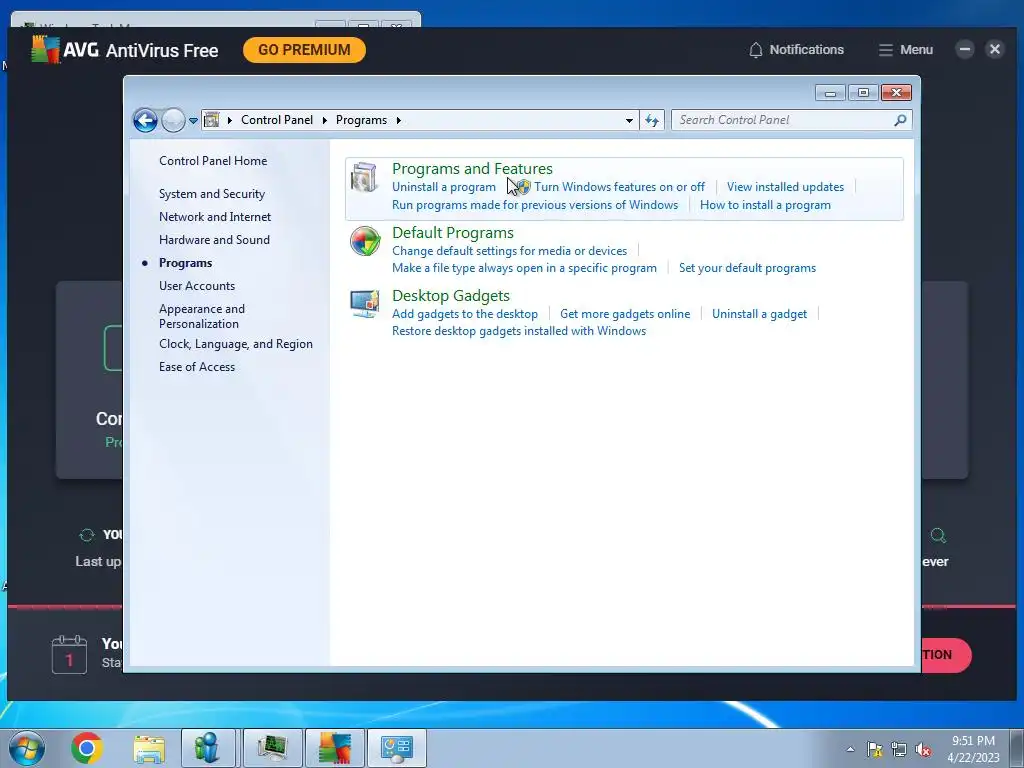Screen dimensions: 1024x768
Task: Expand the arrow after Programs breadcrumb
Action: tap(398, 120)
